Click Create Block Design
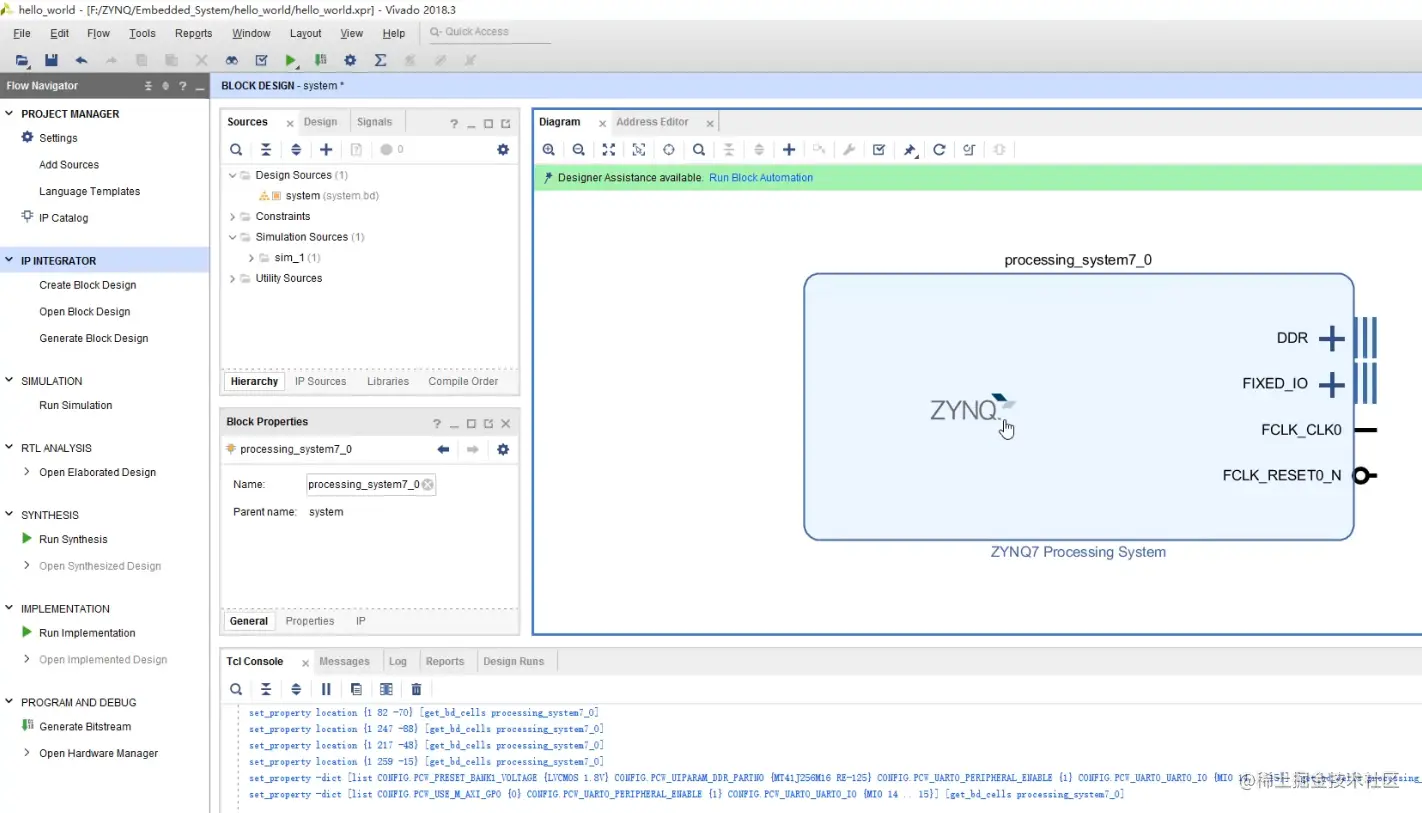1422x813 pixels. [x=87, y=285]
